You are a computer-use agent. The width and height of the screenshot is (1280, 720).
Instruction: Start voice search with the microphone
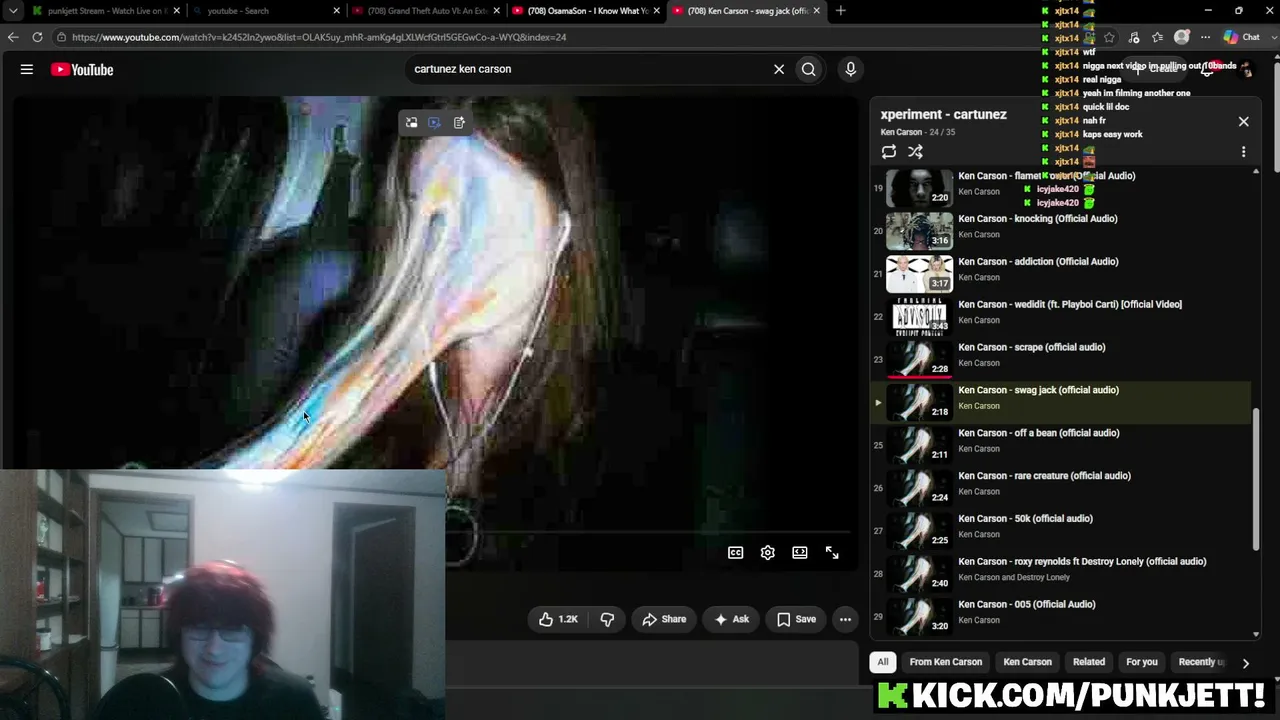coord(851,69)
